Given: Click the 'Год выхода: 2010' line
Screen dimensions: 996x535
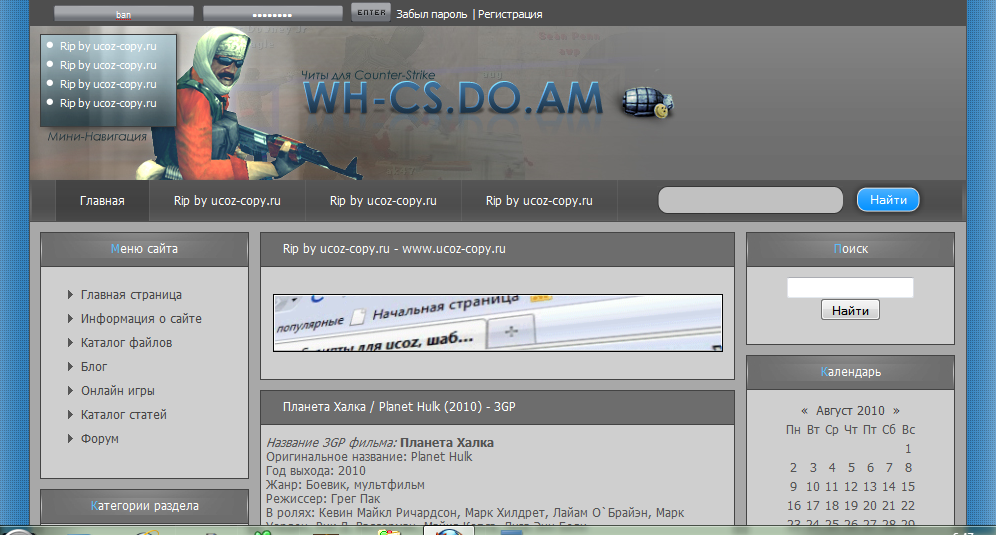Looking at the screenshot, I should tap(316, 471).
